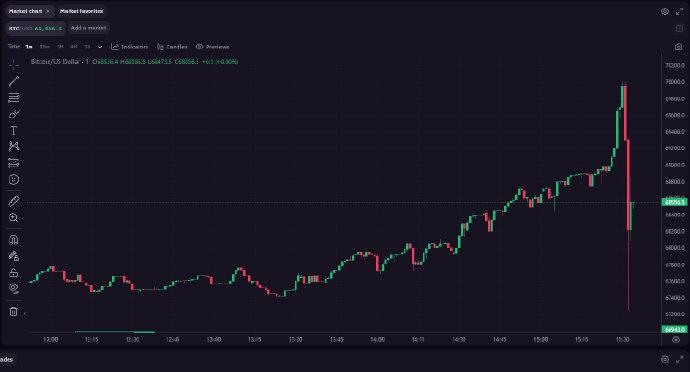690x372 pixels.
Task: Open the patterns drawing tool
Action: pos(14,146)
